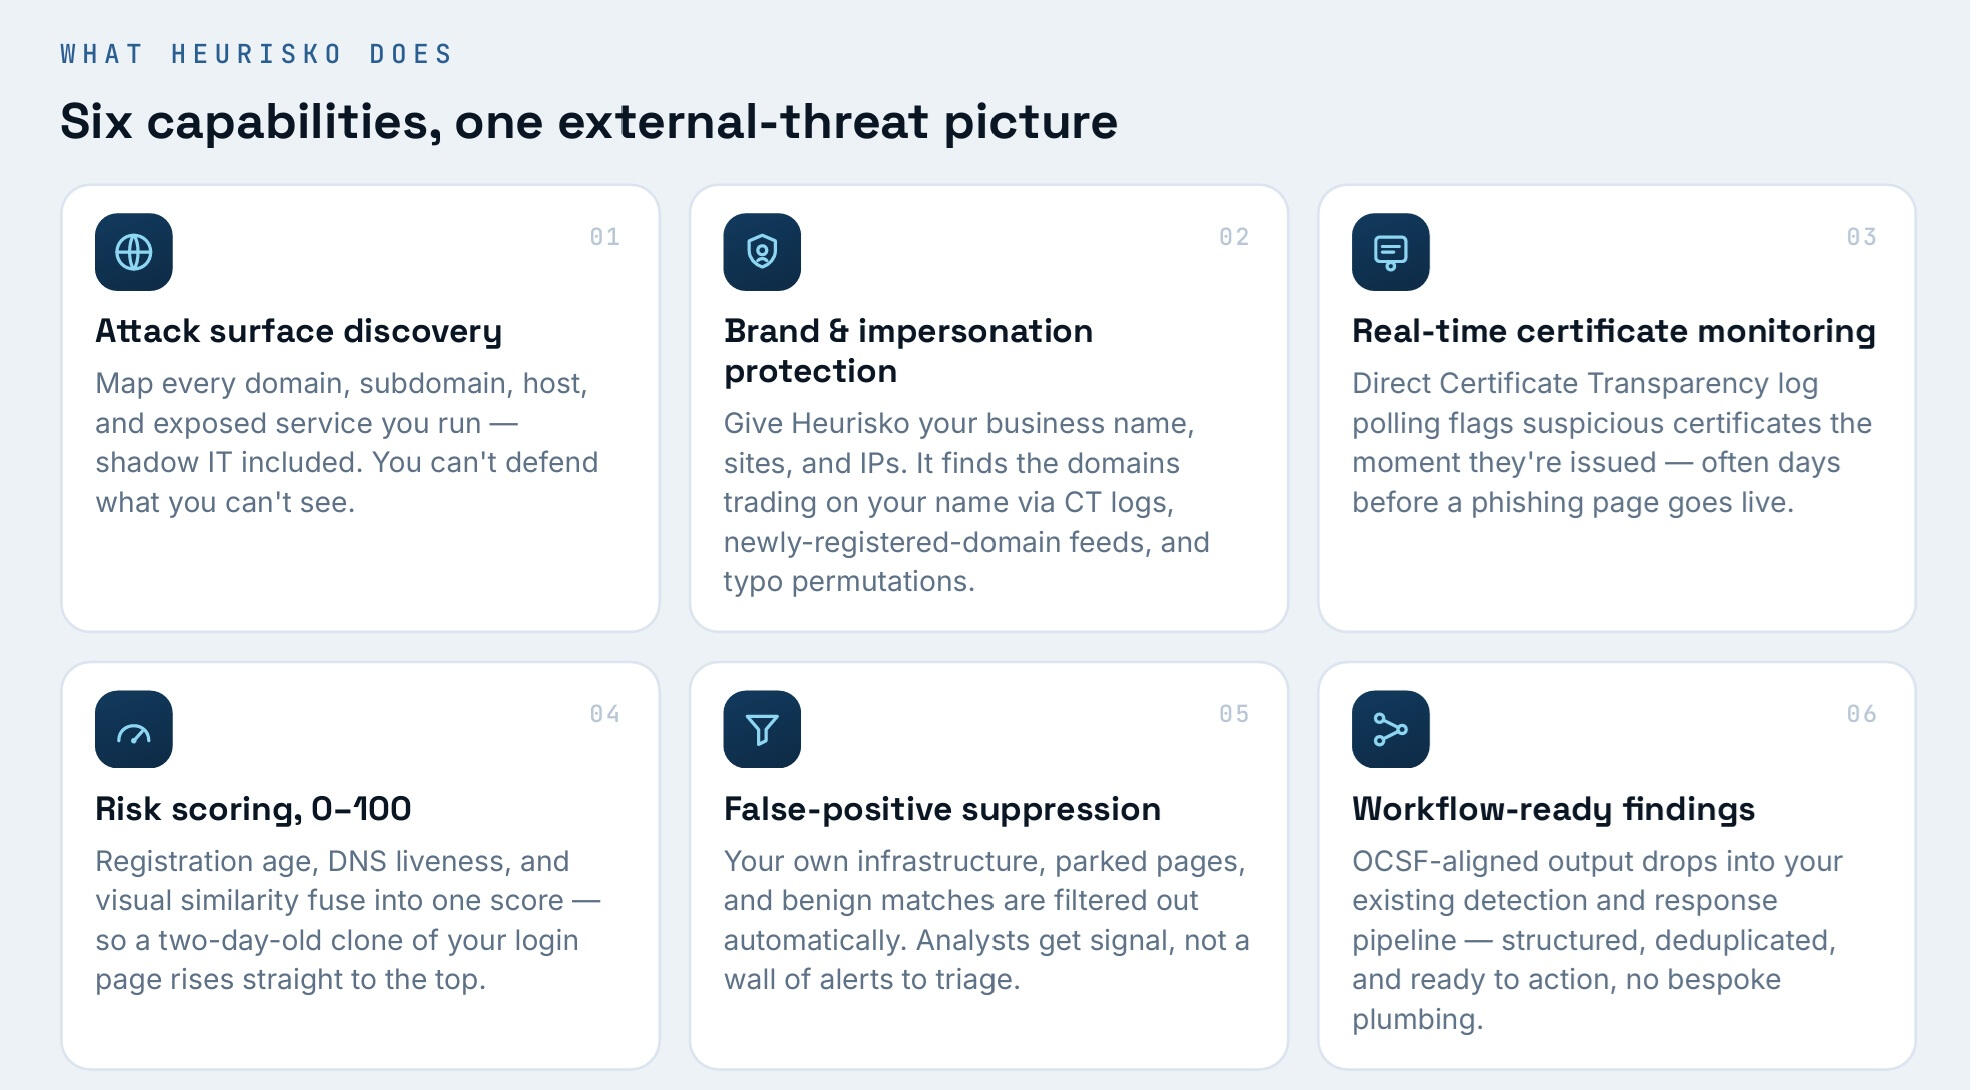Screen dimensions: 1977x1090
Task: Click the gauge icon for Risk scoring
Action: (x=134, y=729)
